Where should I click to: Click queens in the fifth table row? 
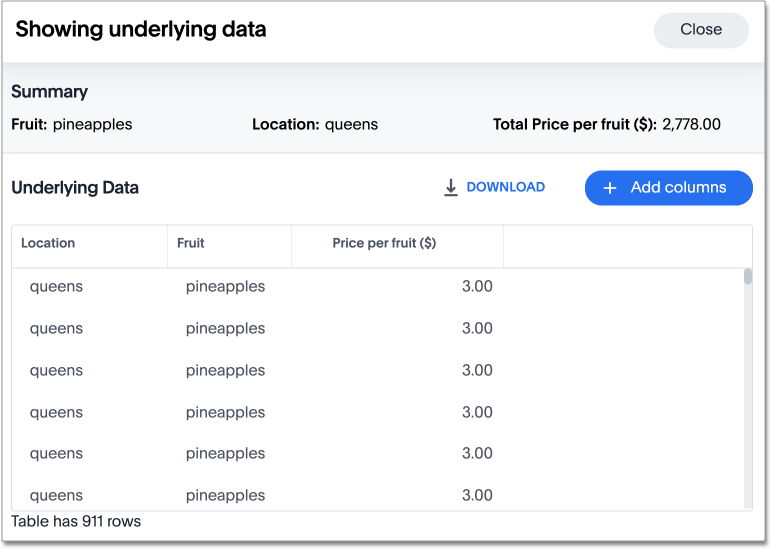(56, 453)
